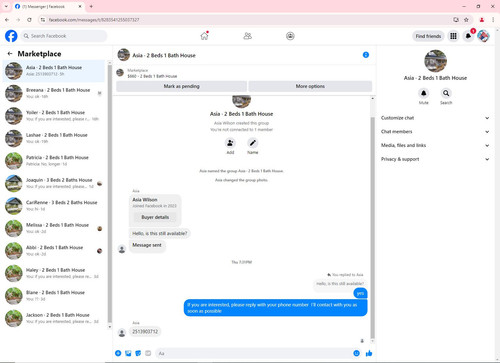Open Buyer details for Asia Wilson

coord(155,217)
